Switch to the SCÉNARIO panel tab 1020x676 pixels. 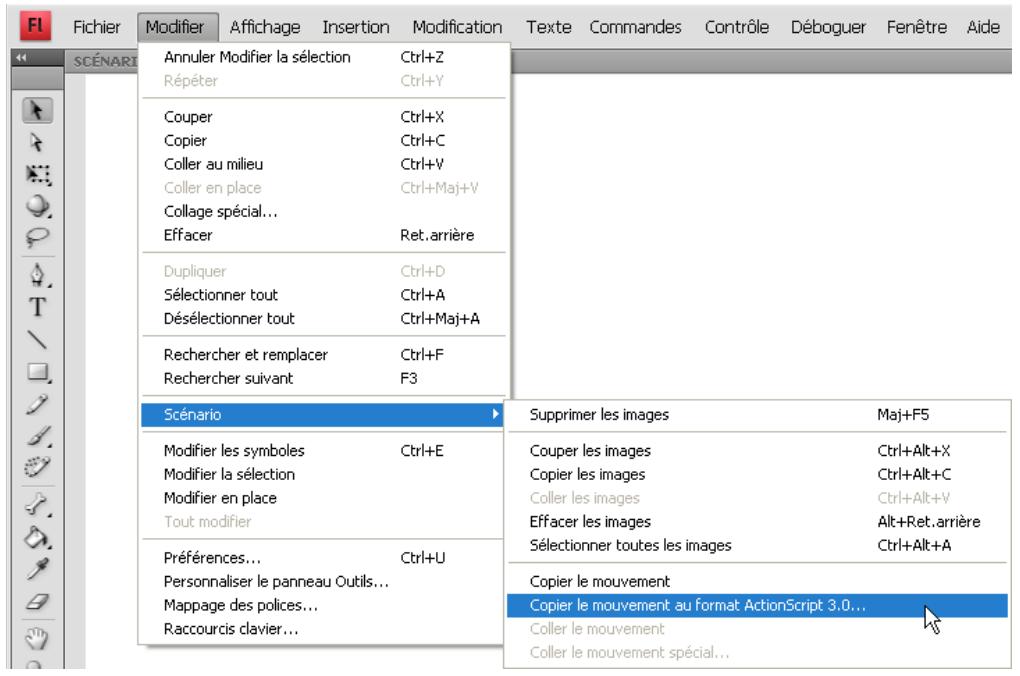(x=104, y=61)
